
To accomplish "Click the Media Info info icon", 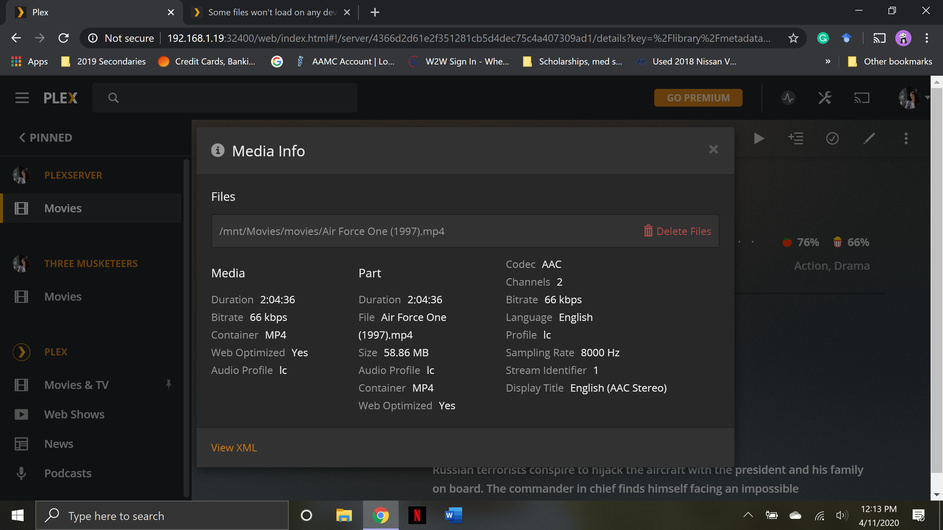I will tap(218, 150).
